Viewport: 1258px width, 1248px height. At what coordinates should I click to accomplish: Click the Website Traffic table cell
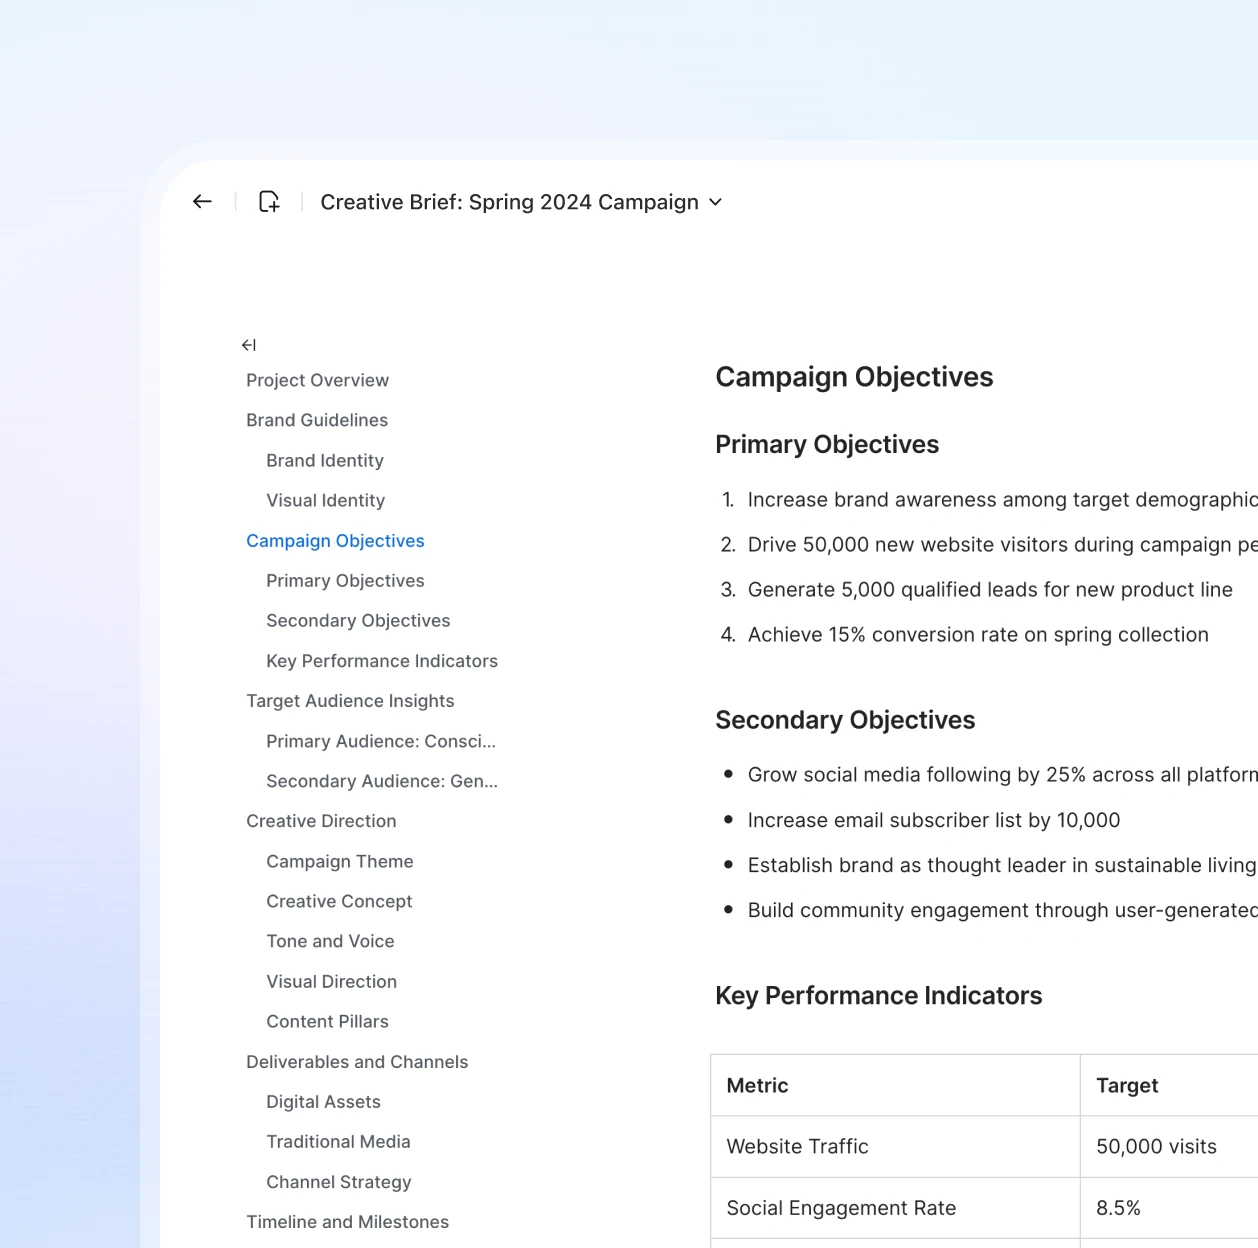click(895, 1147)
